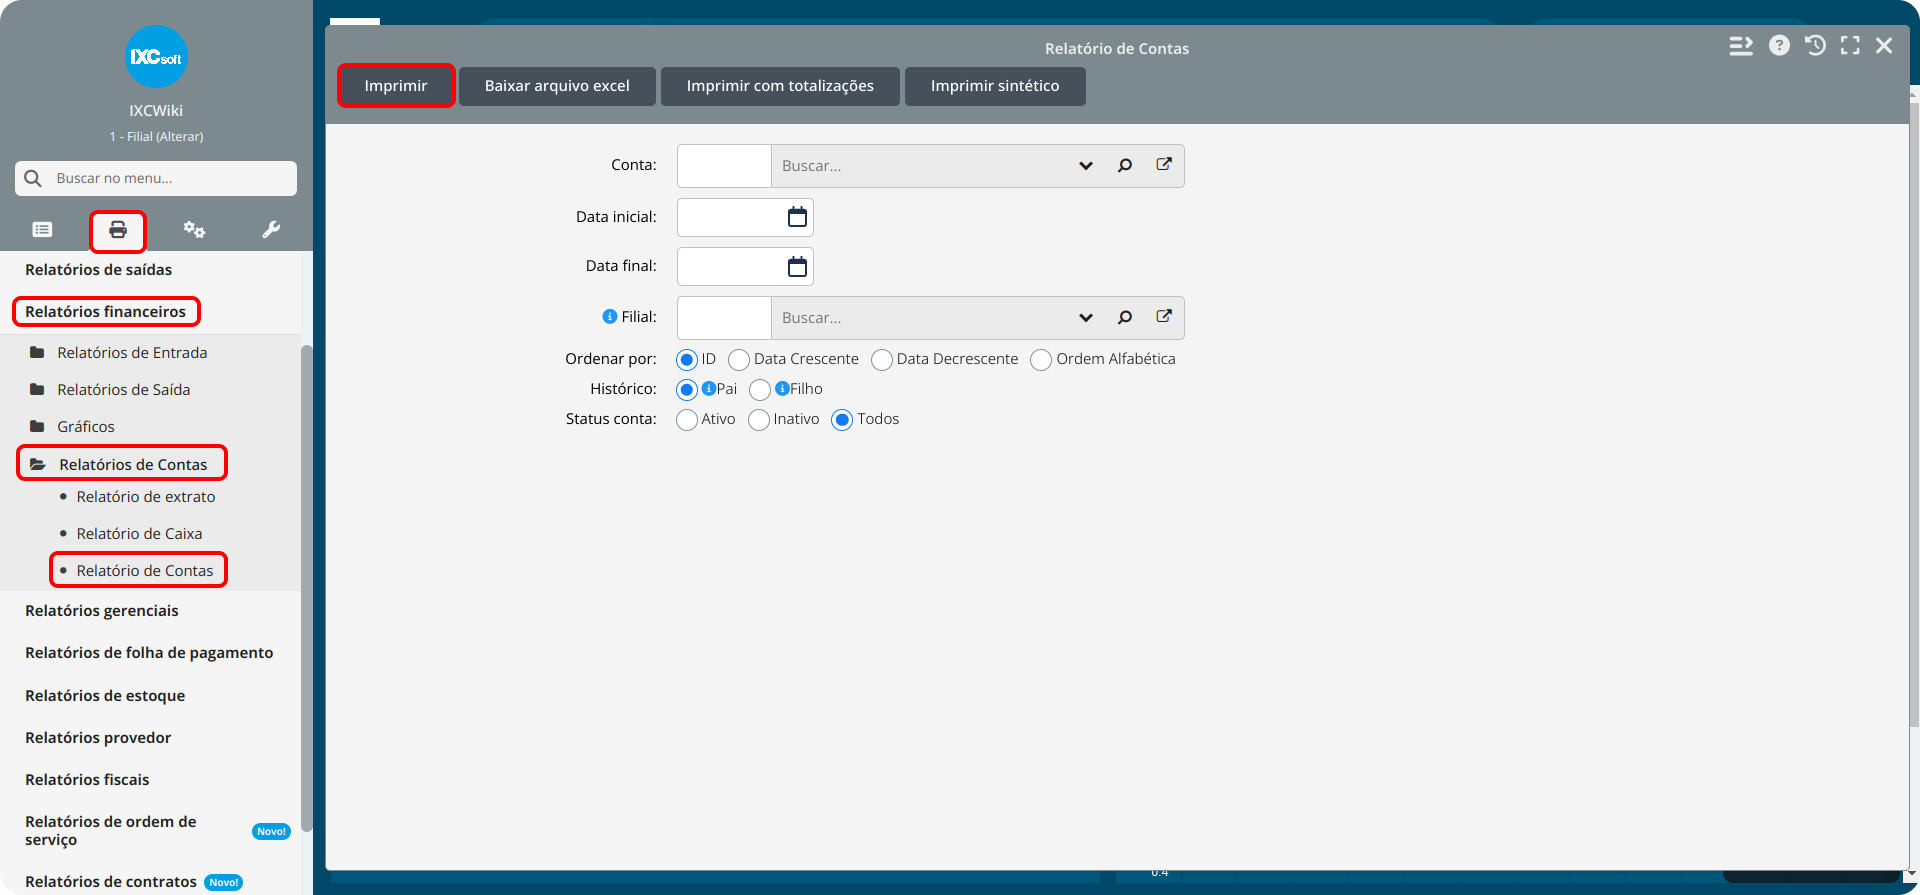1920x895 pixels.
Task: Open the history clock icon in header
Action: tap(1815, 46)
